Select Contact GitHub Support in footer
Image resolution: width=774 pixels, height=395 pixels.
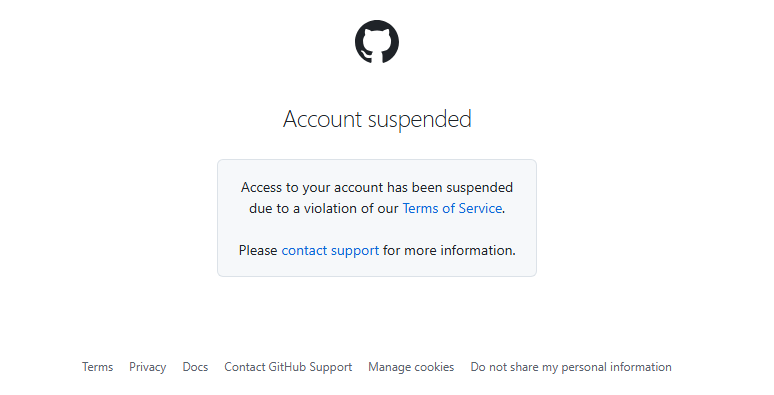[288, 367]
